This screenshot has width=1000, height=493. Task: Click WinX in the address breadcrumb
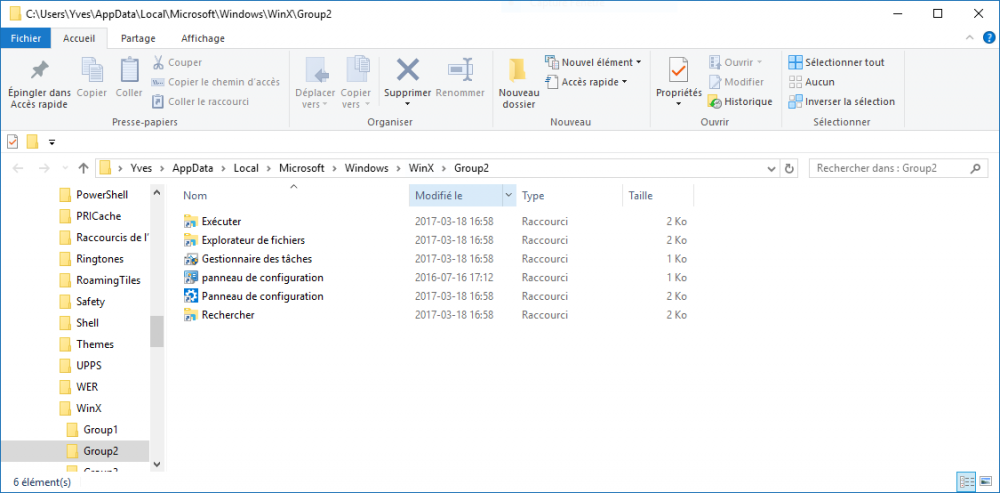click(x=421, y=168)
